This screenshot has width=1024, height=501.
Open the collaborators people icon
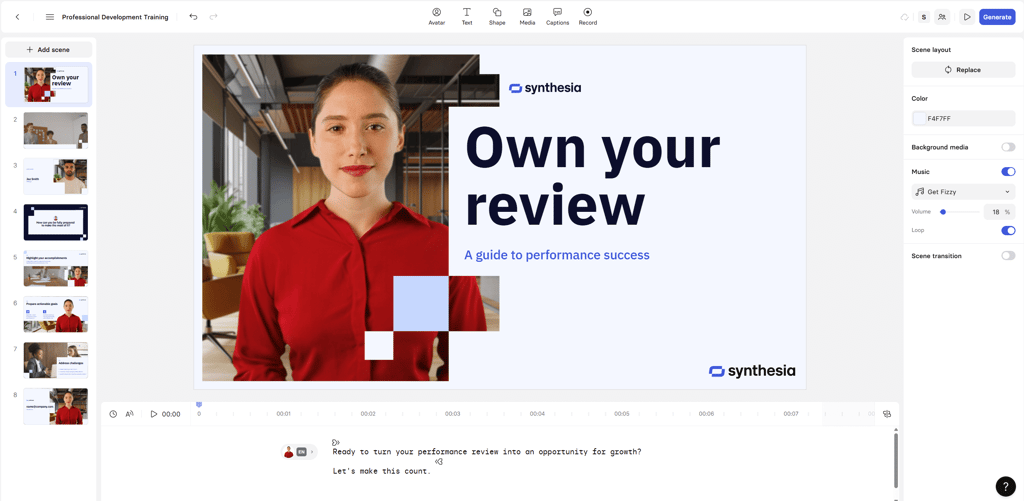(x=942, y=17)
